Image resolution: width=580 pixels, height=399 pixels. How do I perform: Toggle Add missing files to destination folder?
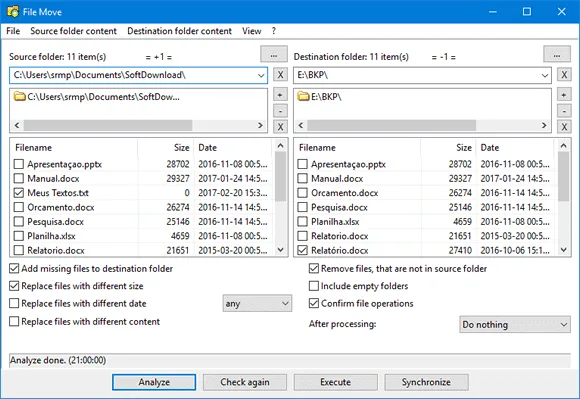click(x=14, y=268)
